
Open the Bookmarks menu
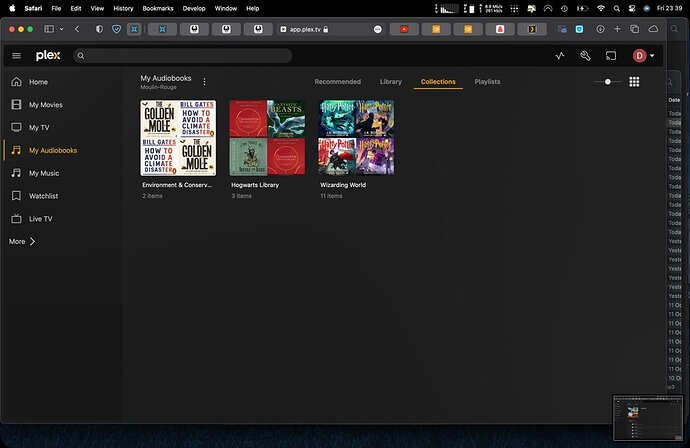click(158, 8)
